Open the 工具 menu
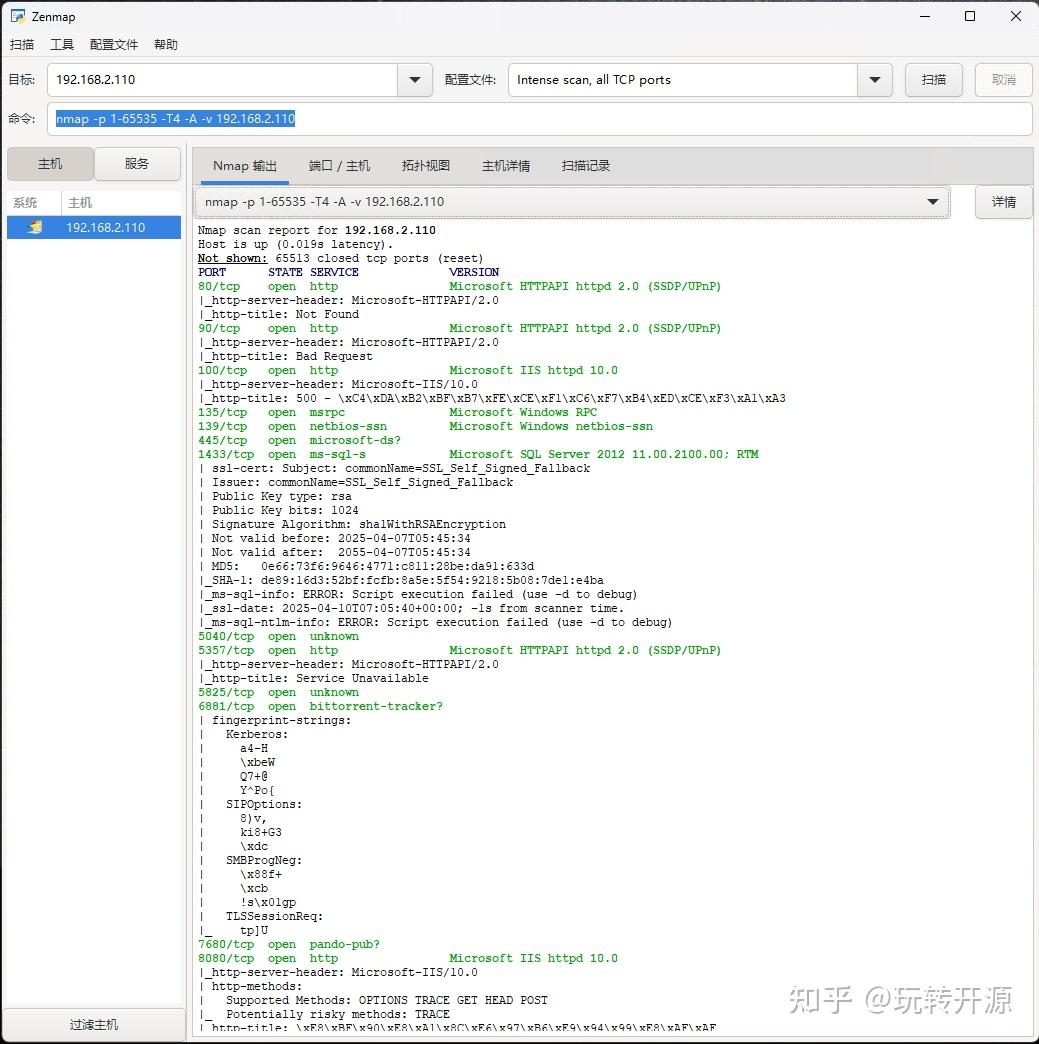Screen dimensions: 1039x1044 tap(63, 44)
